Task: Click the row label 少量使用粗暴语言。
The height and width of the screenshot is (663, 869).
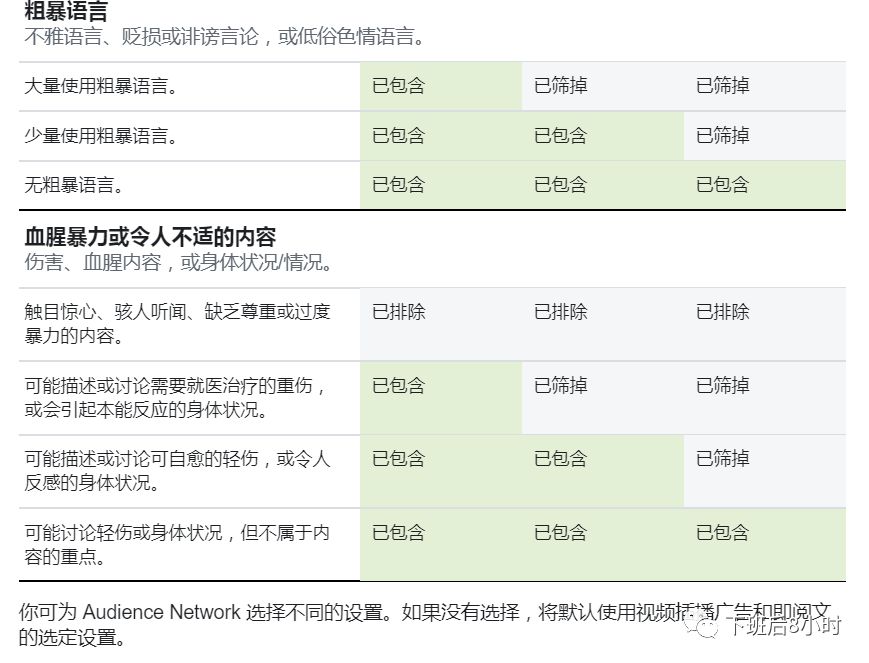Action: pyautogui.click(x=101, y=136)
